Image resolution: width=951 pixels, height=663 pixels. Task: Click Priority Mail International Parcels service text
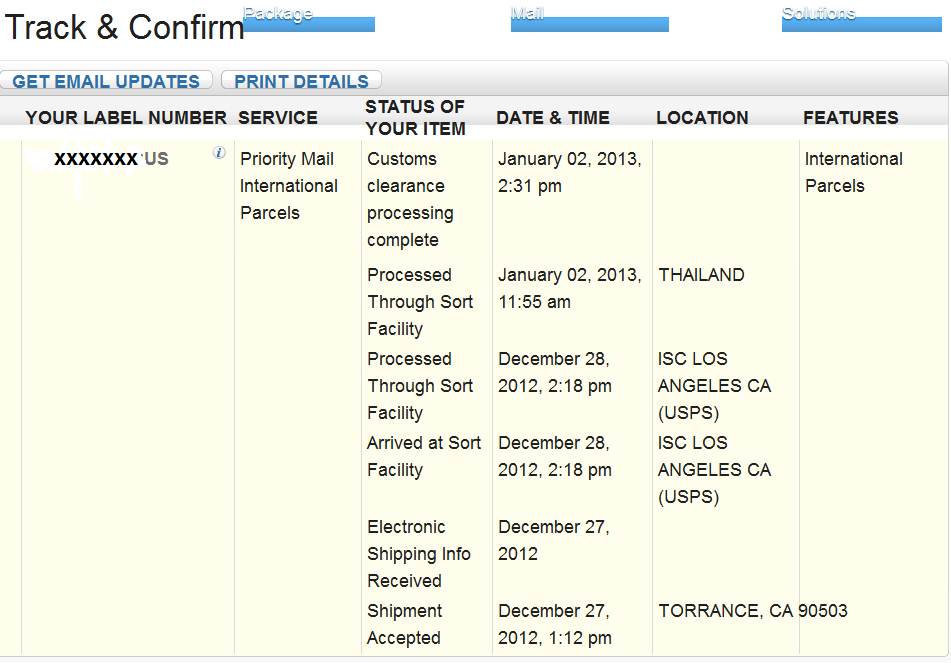pyautogui.click(x=289, y=186)
